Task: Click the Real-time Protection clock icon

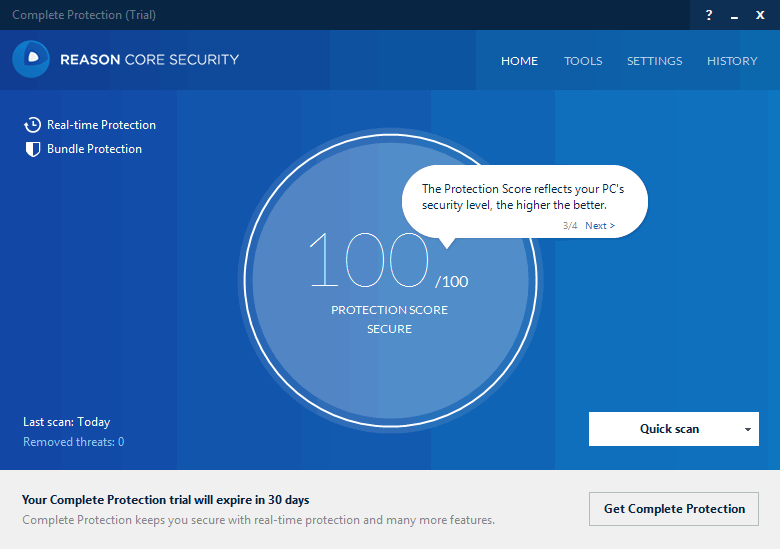Action: click(x=32, y=125)
